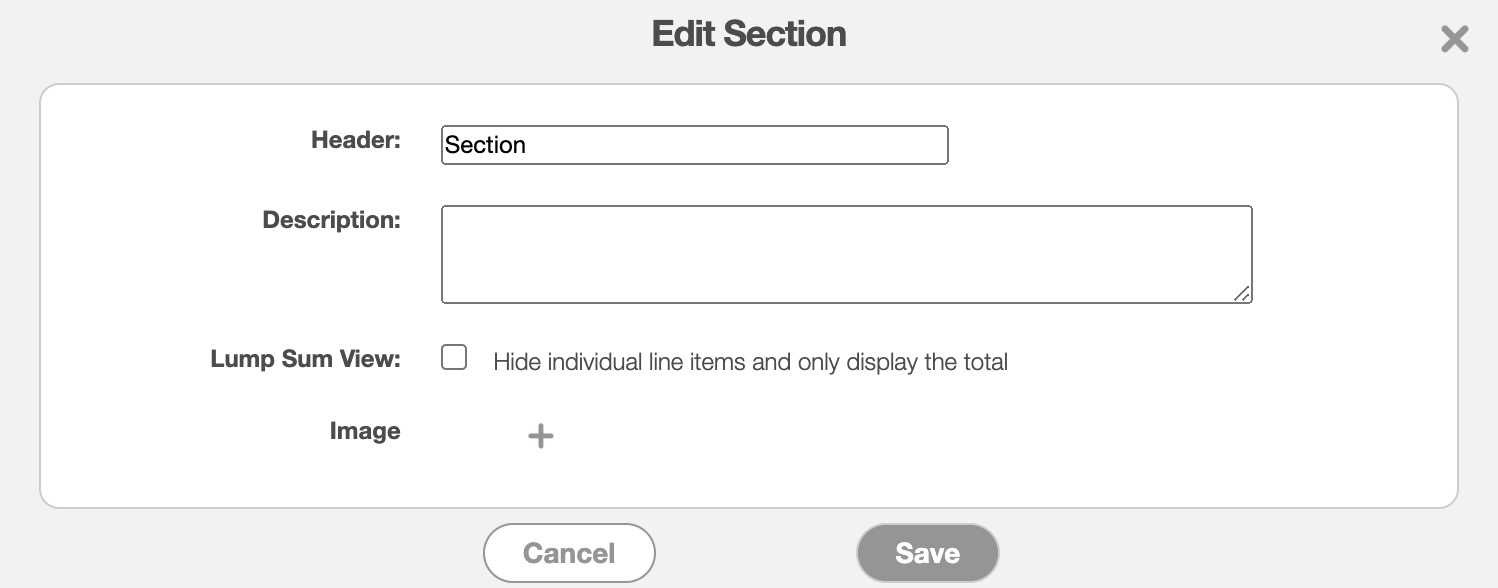Click the plus icon to add image
Viewport: 1498px width, 588px height.
540,435
